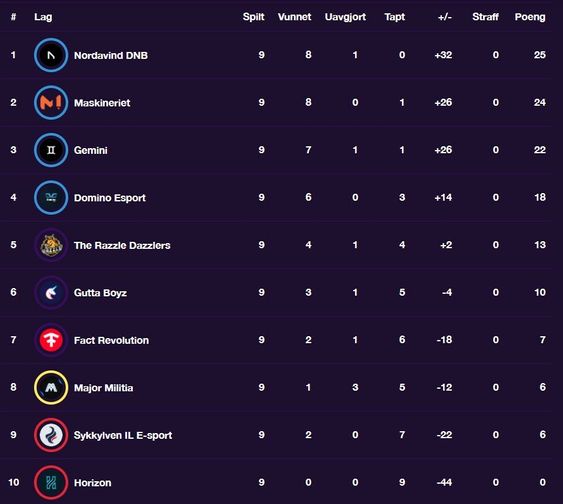Viewport: 563px width, 504px height.
Task: Open the Horizon team name link
Action: (x=92, y=482)
